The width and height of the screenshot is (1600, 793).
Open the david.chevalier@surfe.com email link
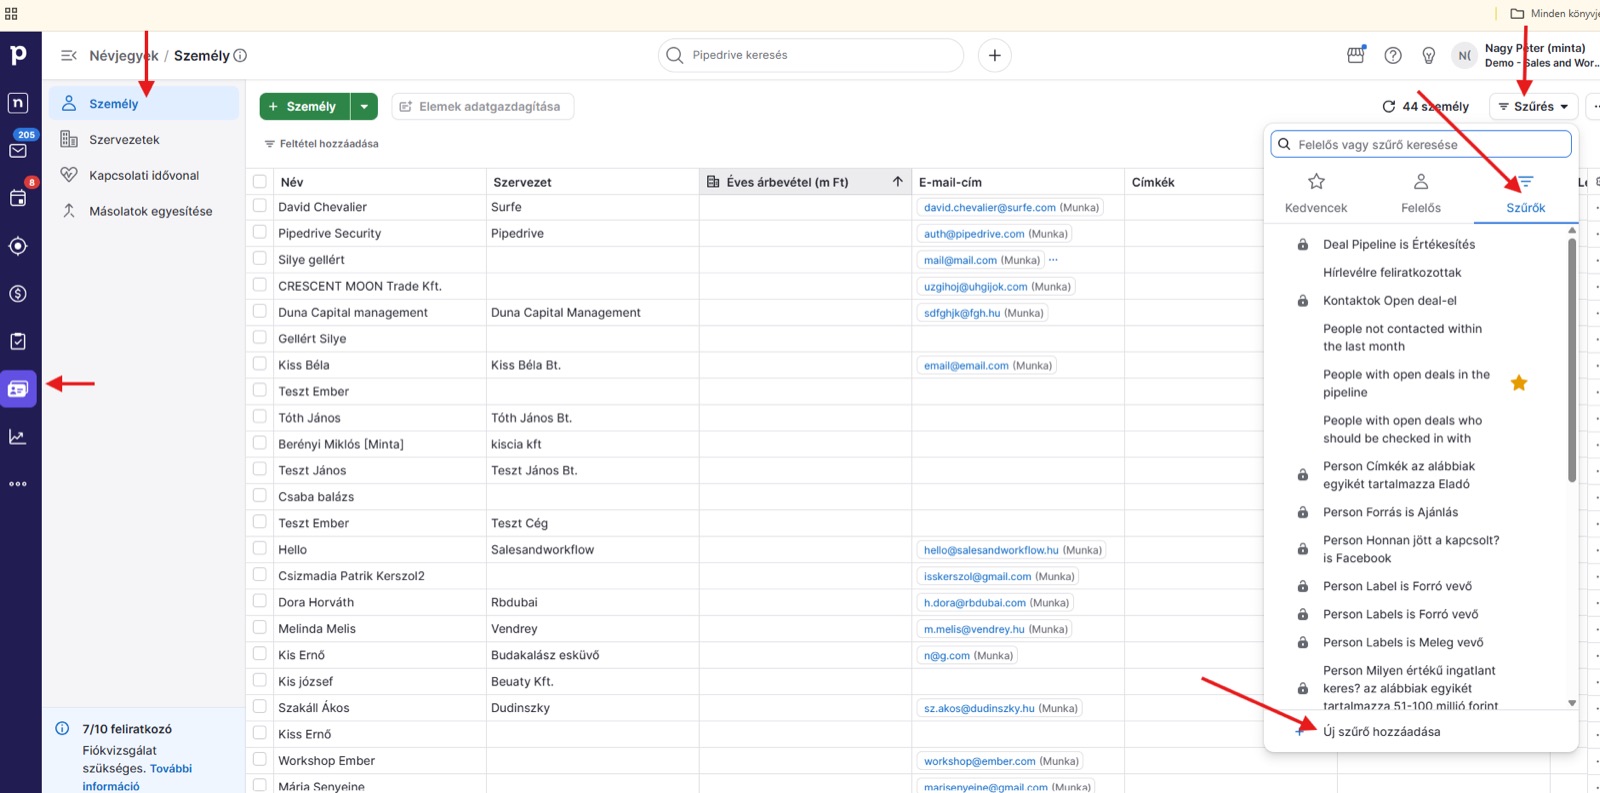tap(989, 207)
